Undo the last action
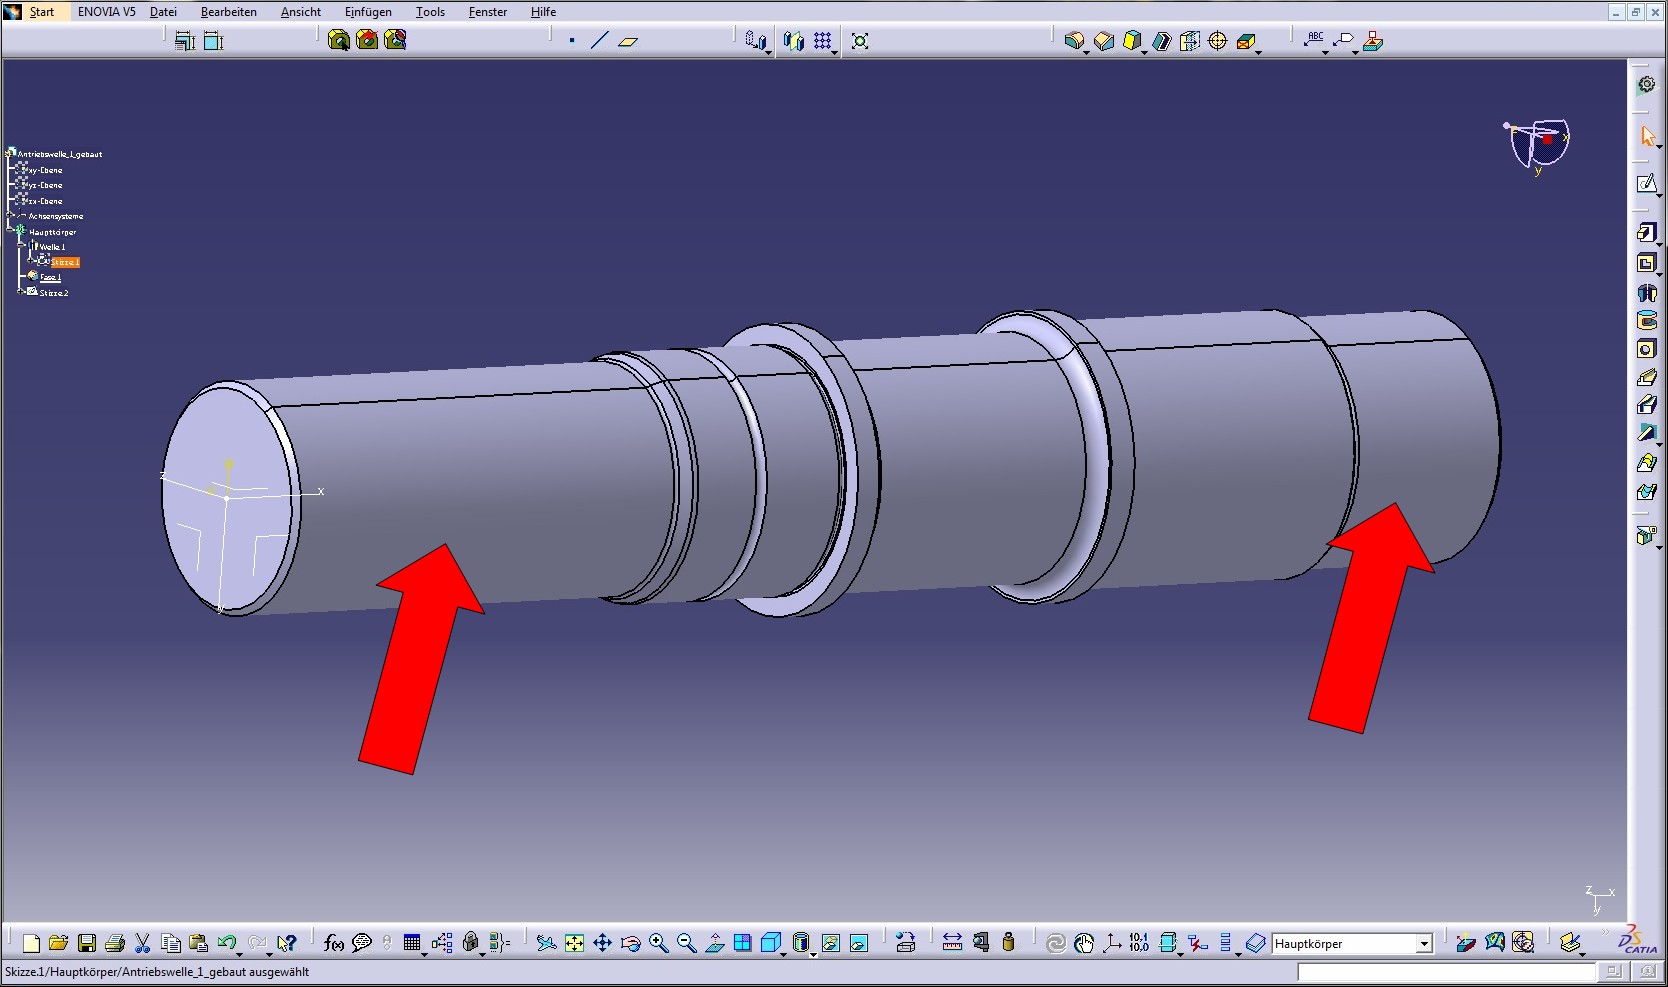 coord(226,943)
